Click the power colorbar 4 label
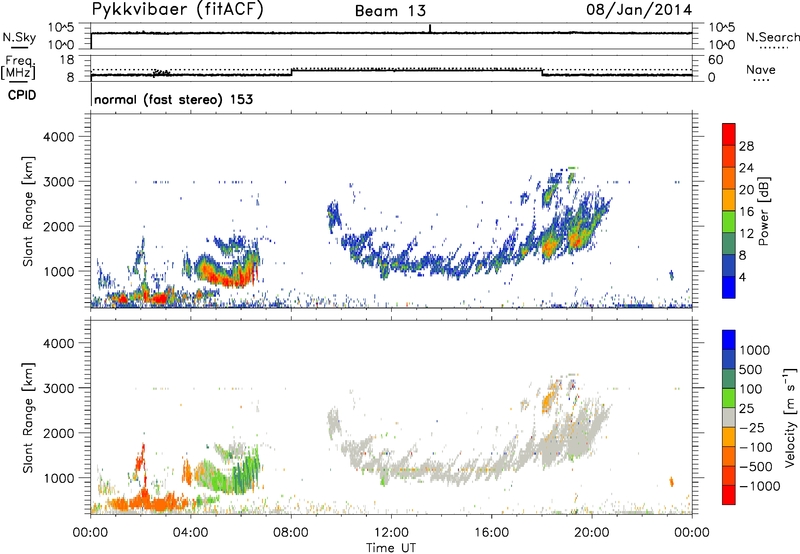The image size is (800, 554). (743, 277)
